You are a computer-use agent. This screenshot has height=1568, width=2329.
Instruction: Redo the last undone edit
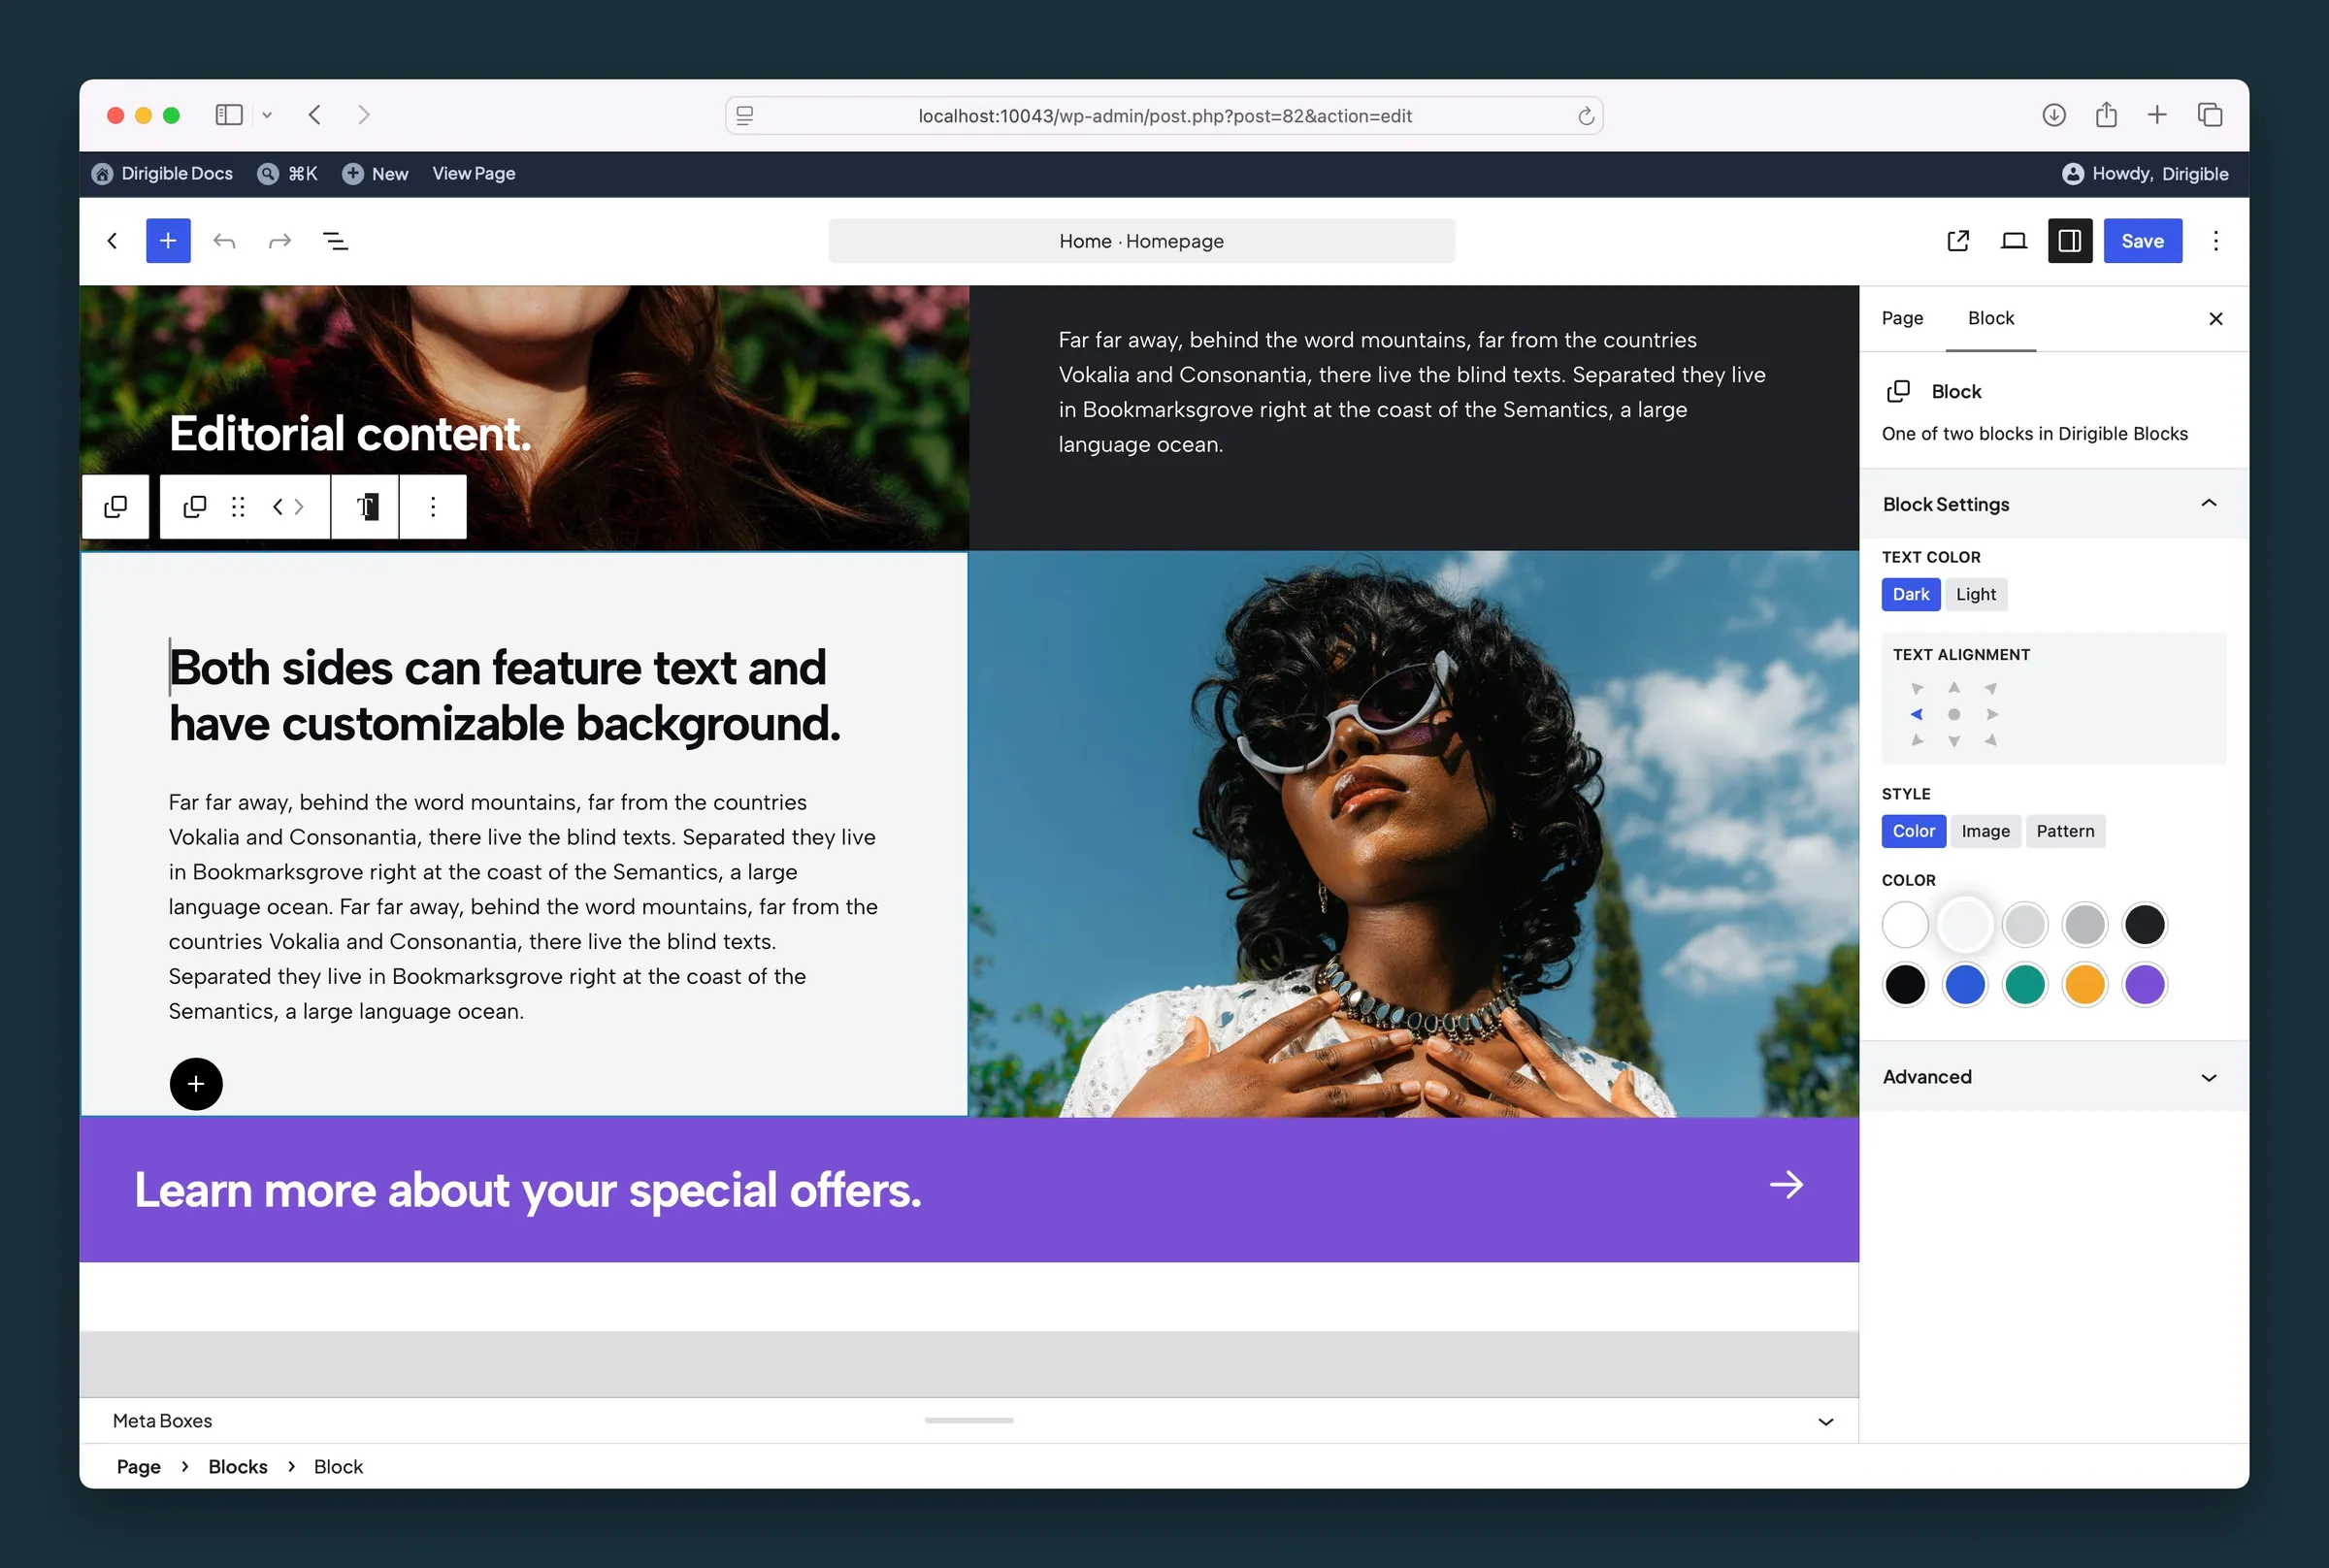(x=280, y=241)
